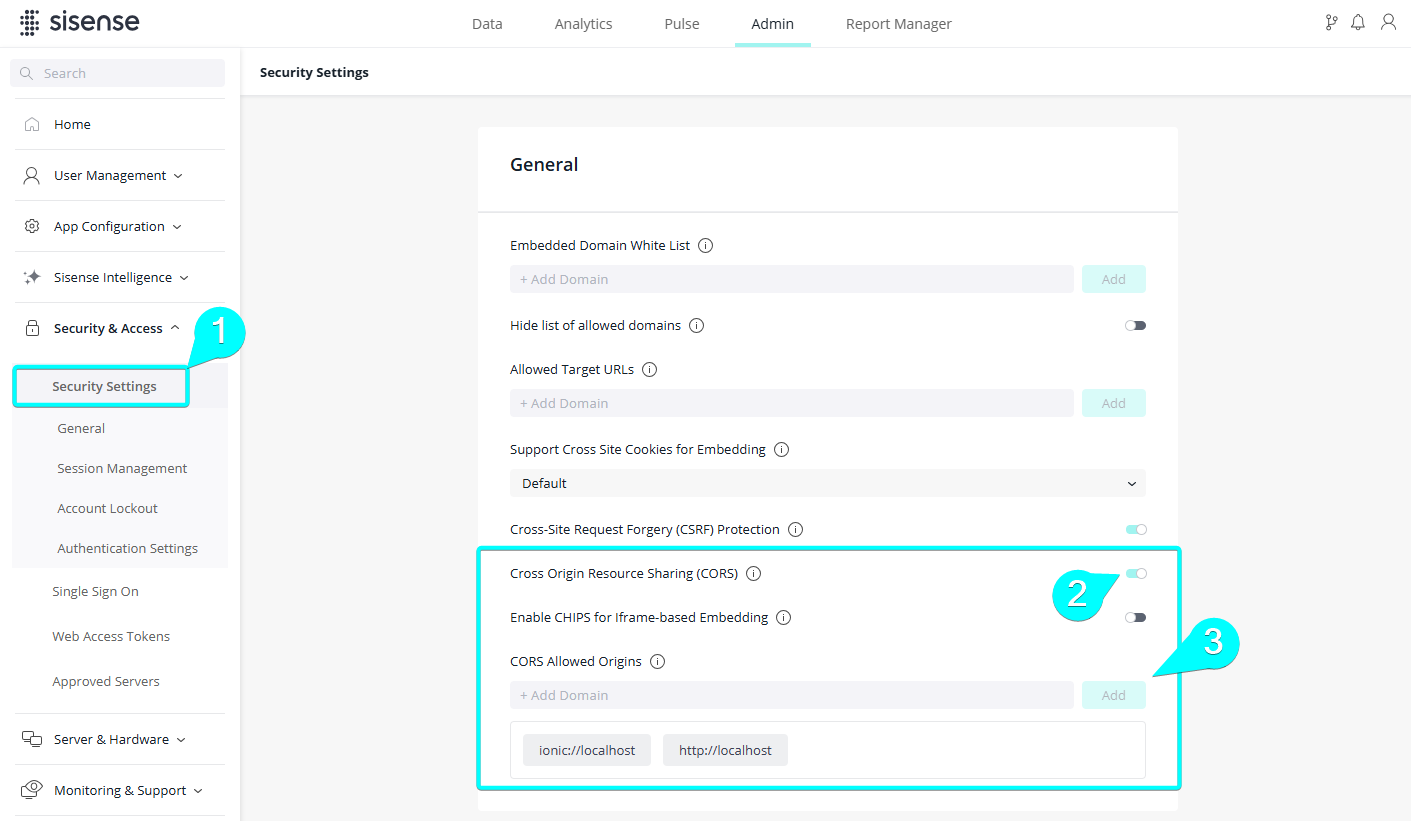Image resolution: width=1411 pixels, height=821 pixels.
Task: Open Single Sign On page
Action: [95, 591]
